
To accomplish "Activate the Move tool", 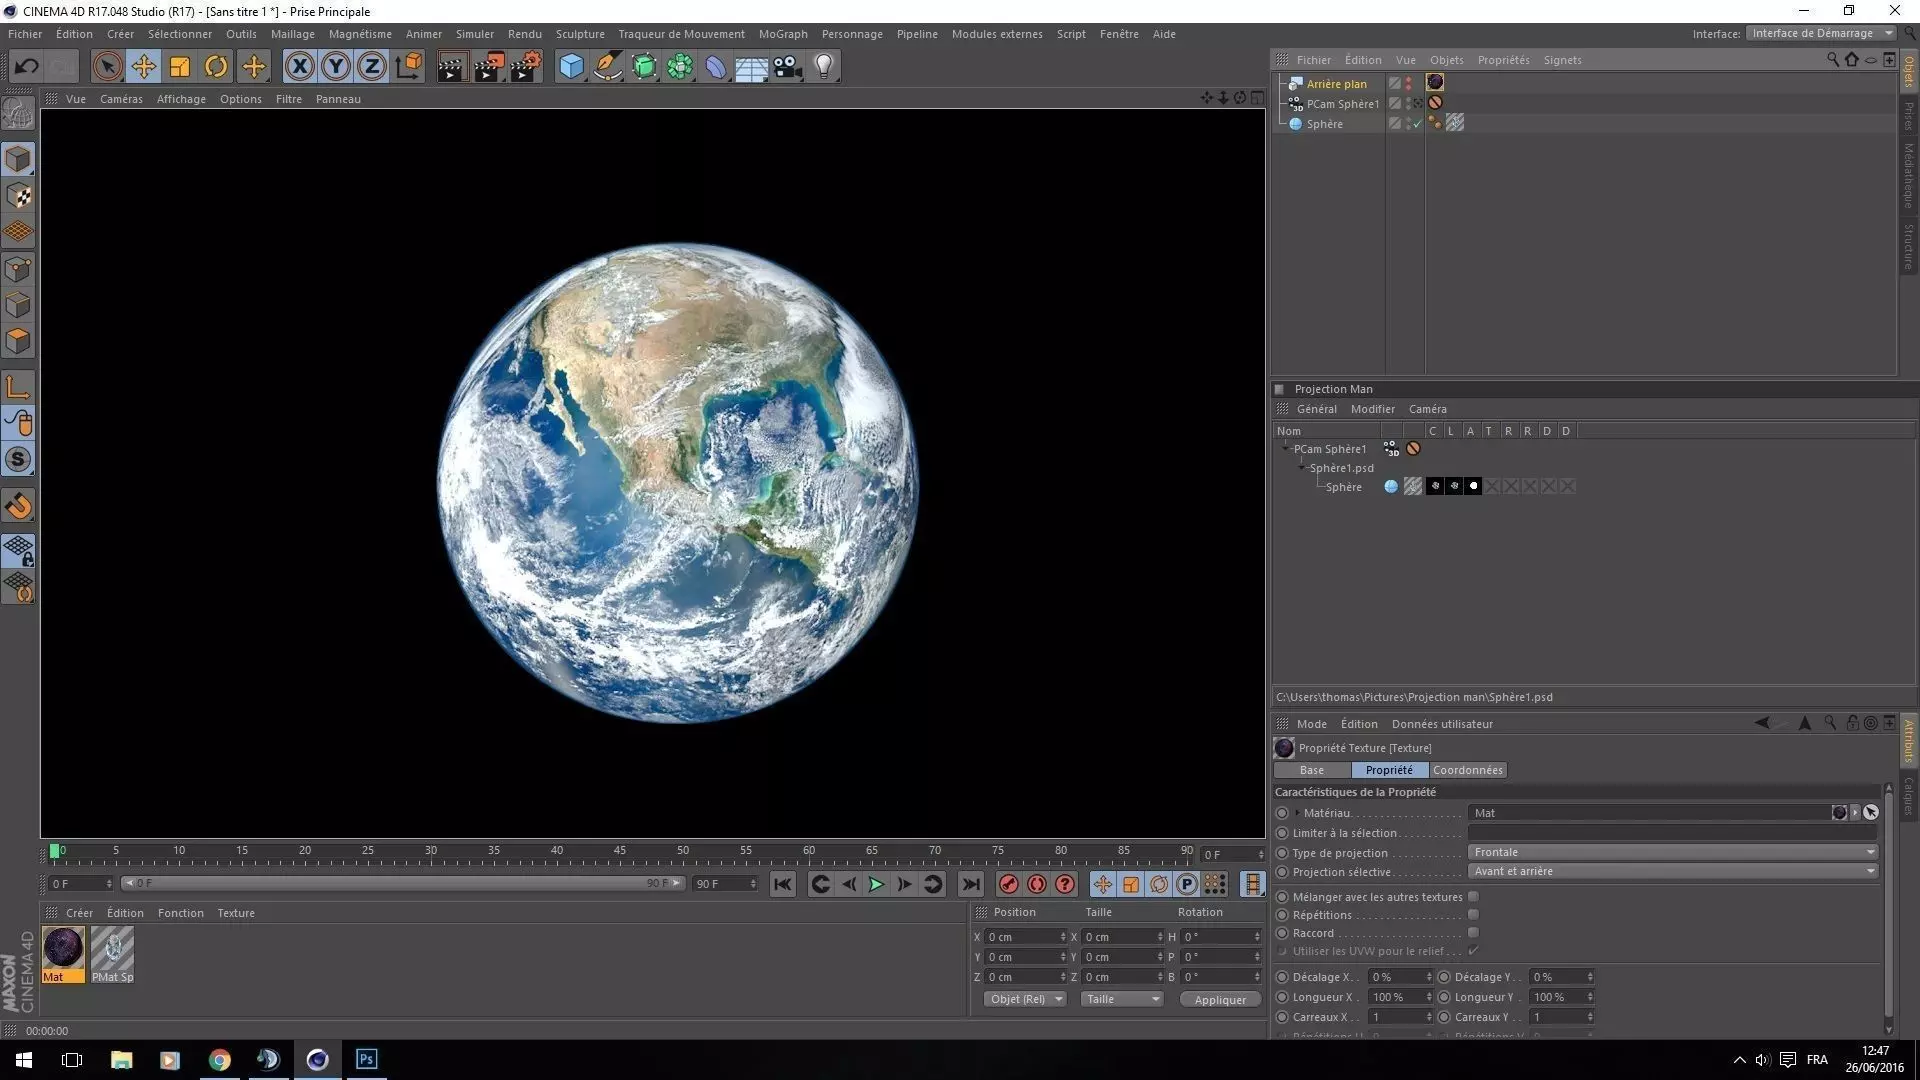I will (x=143, y=67).
